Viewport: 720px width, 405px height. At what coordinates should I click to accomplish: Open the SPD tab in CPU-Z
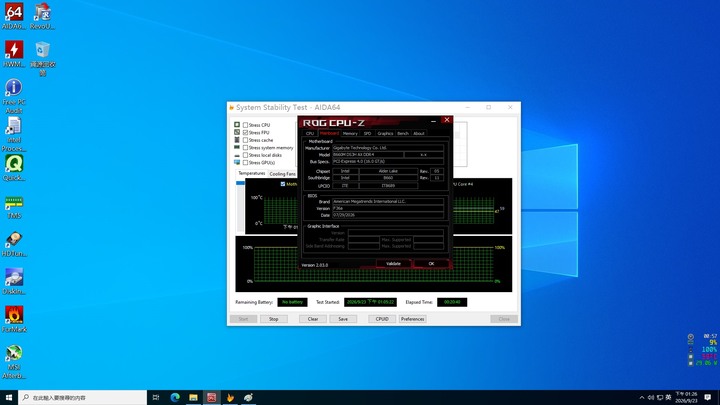(367, 133)
